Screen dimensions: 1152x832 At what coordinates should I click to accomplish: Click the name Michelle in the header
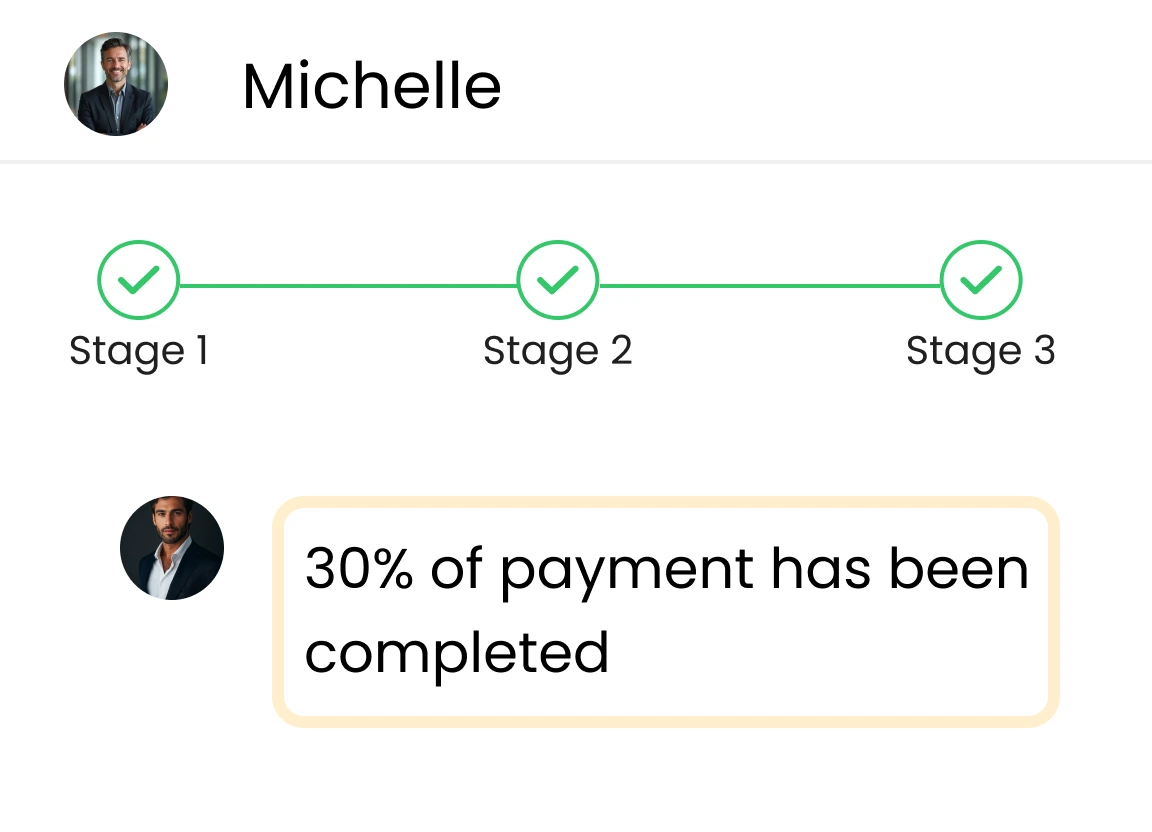tap(371, 86)
